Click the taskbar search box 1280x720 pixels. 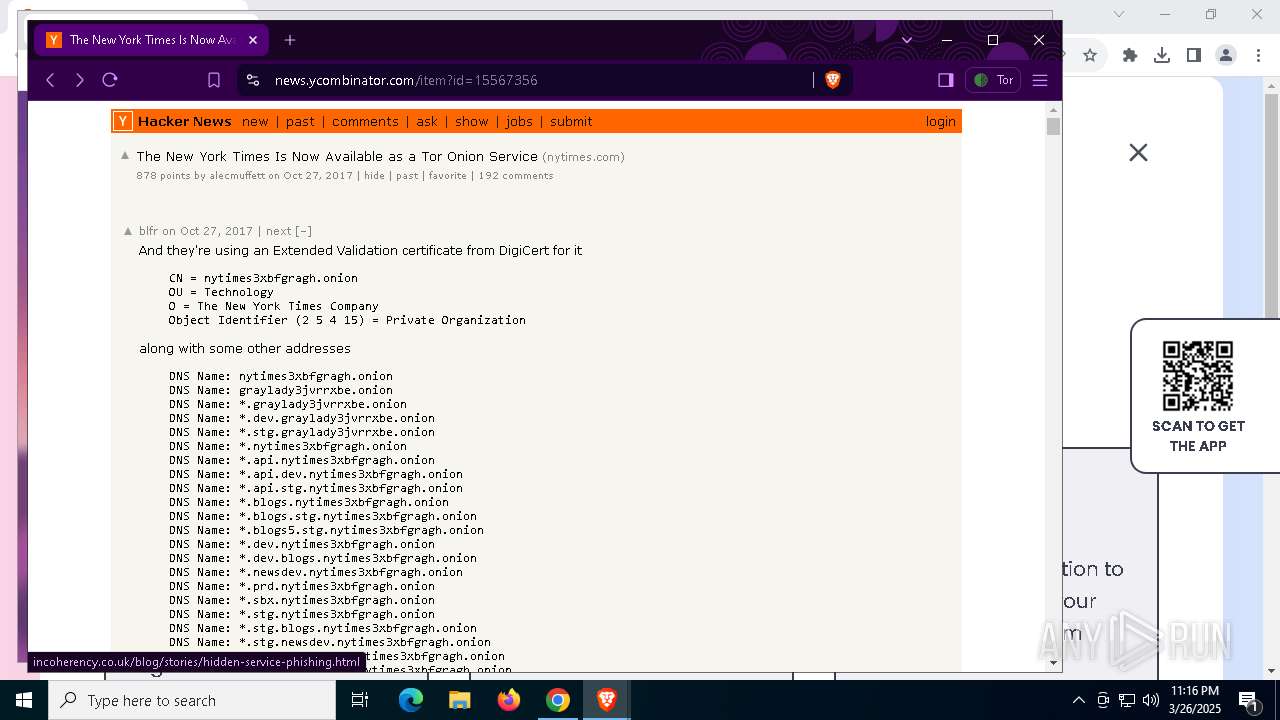point(192,700)
